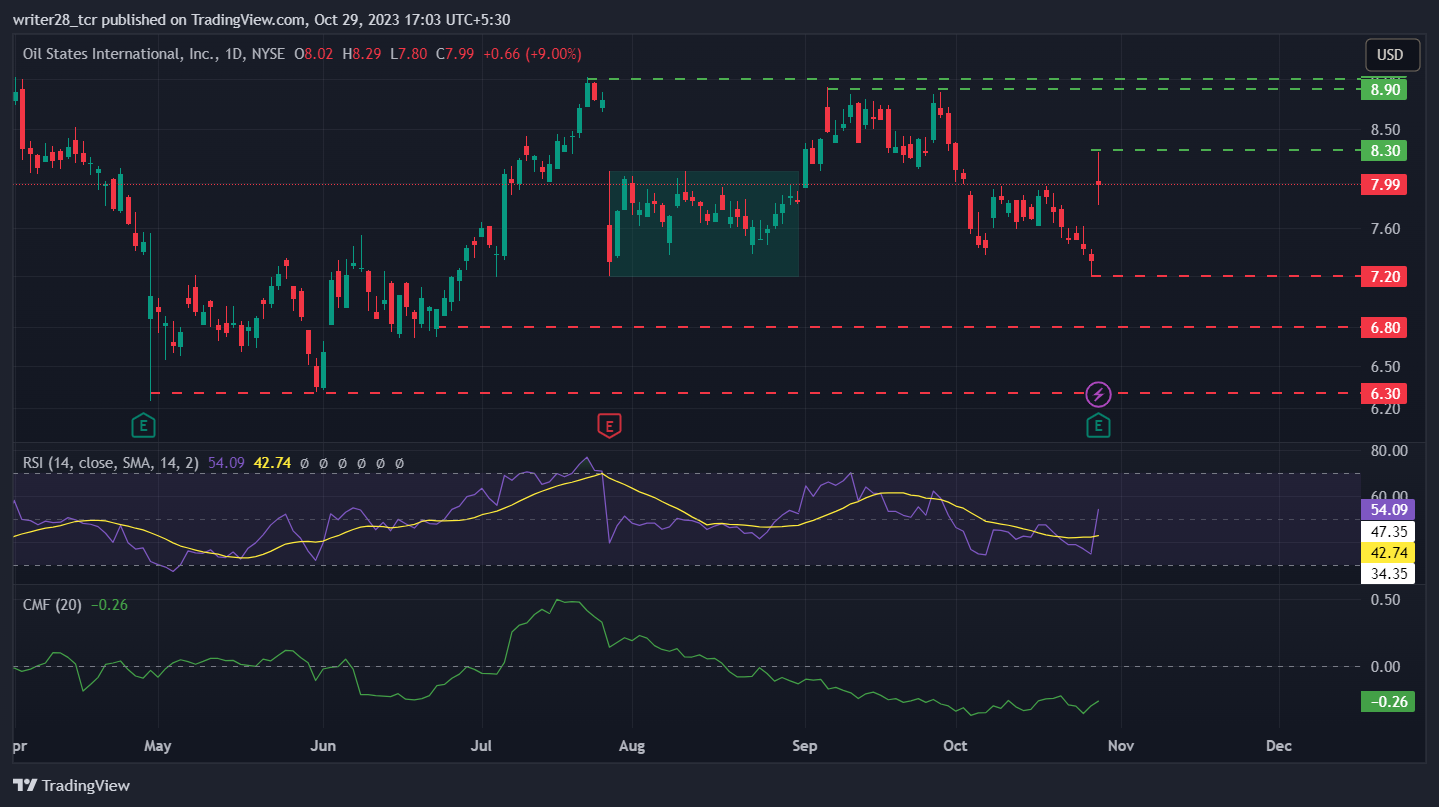Viewport: 1439px width, 807px height.
Task: Click the purple lightning bolt event icon
Action: pyautogui.click(x=1098, y=393)
